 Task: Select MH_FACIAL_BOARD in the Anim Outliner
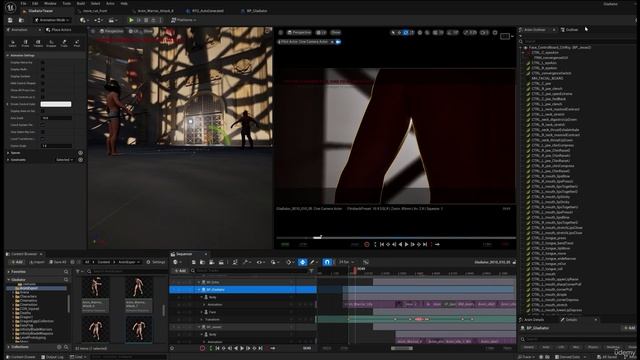click(x=547, y=78)
